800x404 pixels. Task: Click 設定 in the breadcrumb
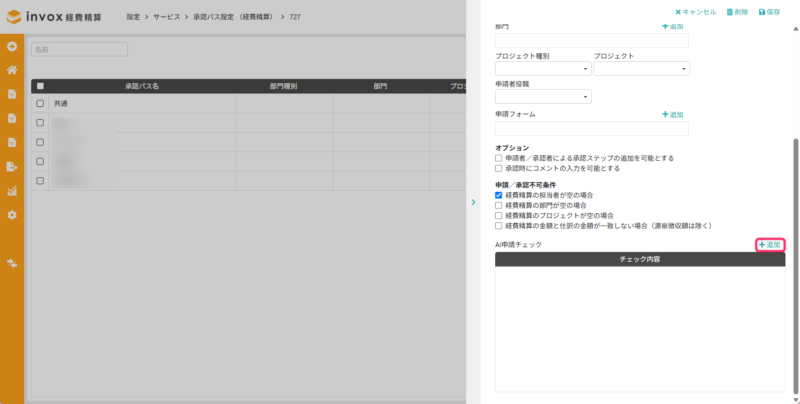click(133, 17)
